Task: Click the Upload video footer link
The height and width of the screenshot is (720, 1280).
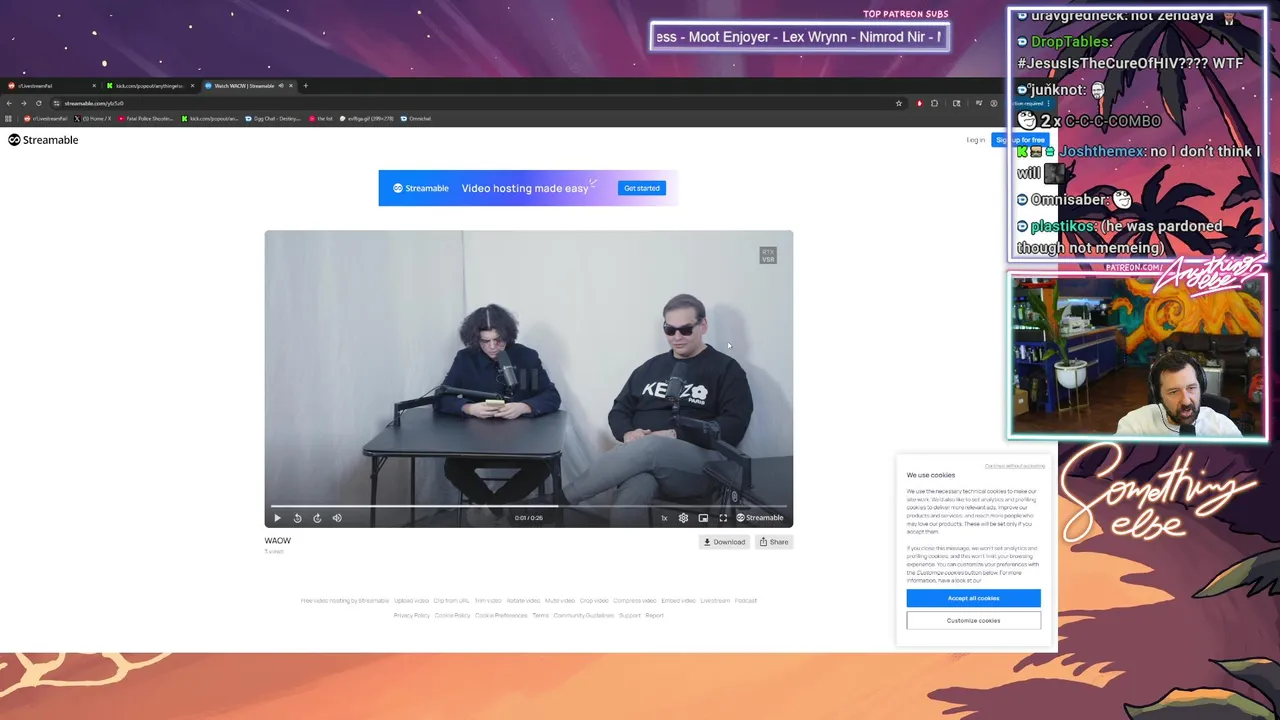Action: click(x=411, y=601)
